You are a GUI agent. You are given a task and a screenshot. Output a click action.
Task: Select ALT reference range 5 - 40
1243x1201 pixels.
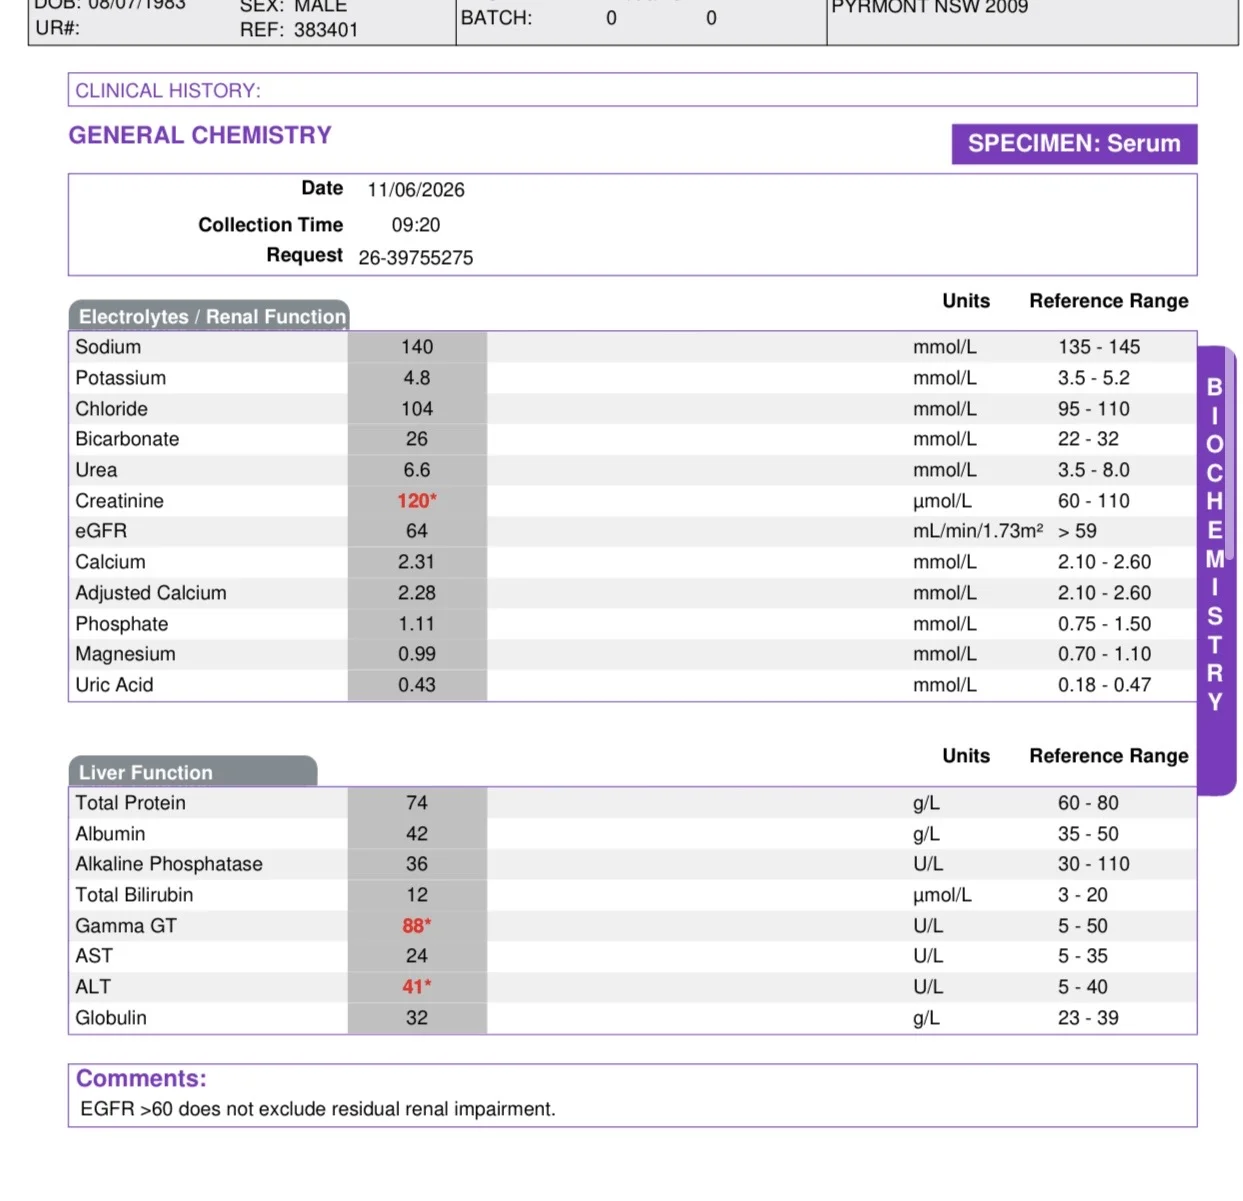coord(1083,987)
